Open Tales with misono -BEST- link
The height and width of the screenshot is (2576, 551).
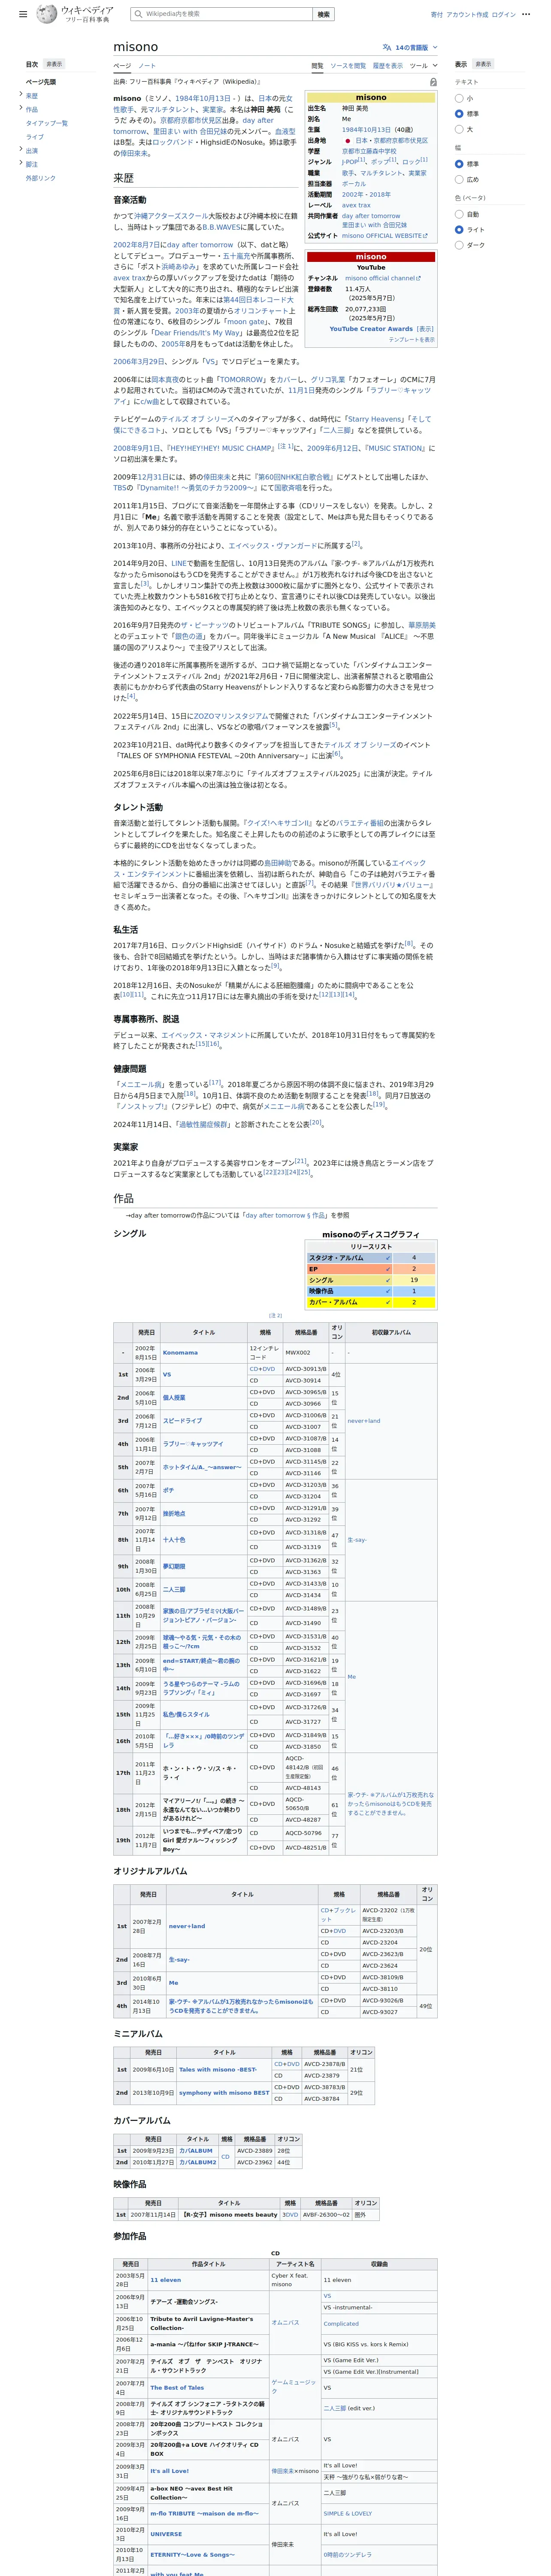tap(218, 2070)
